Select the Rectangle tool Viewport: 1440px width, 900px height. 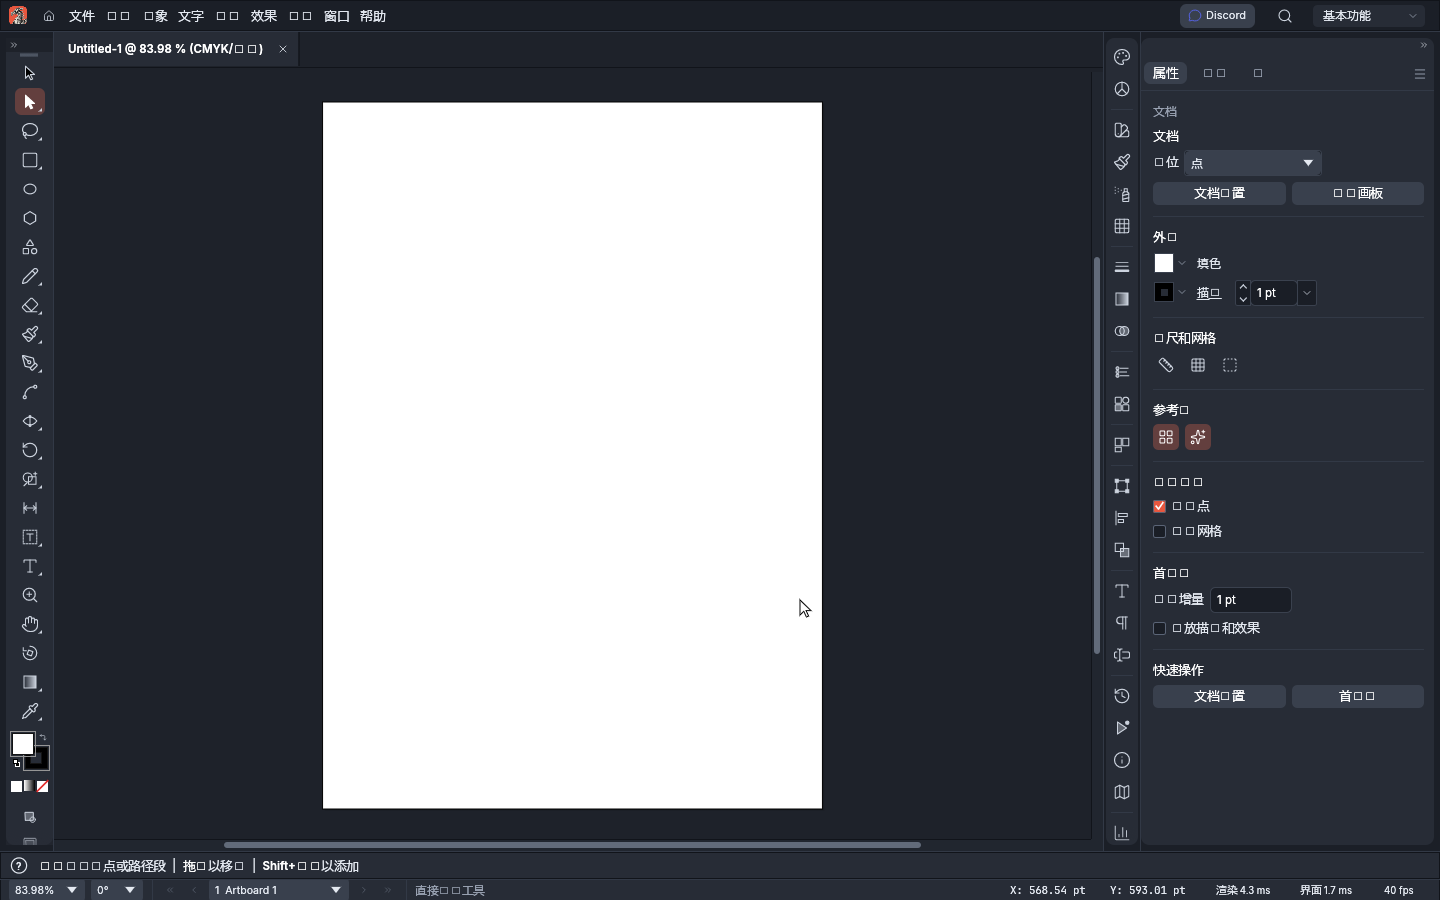[x=30, y=160]
